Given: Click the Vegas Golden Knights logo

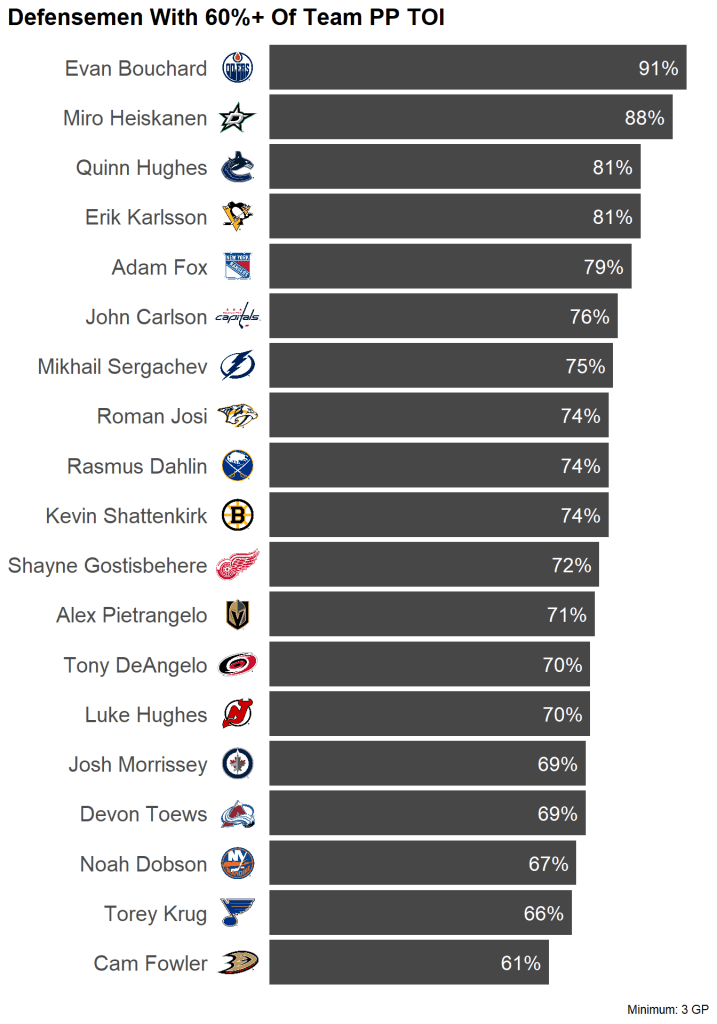Looking at the screenshot, I should (237, 615).
